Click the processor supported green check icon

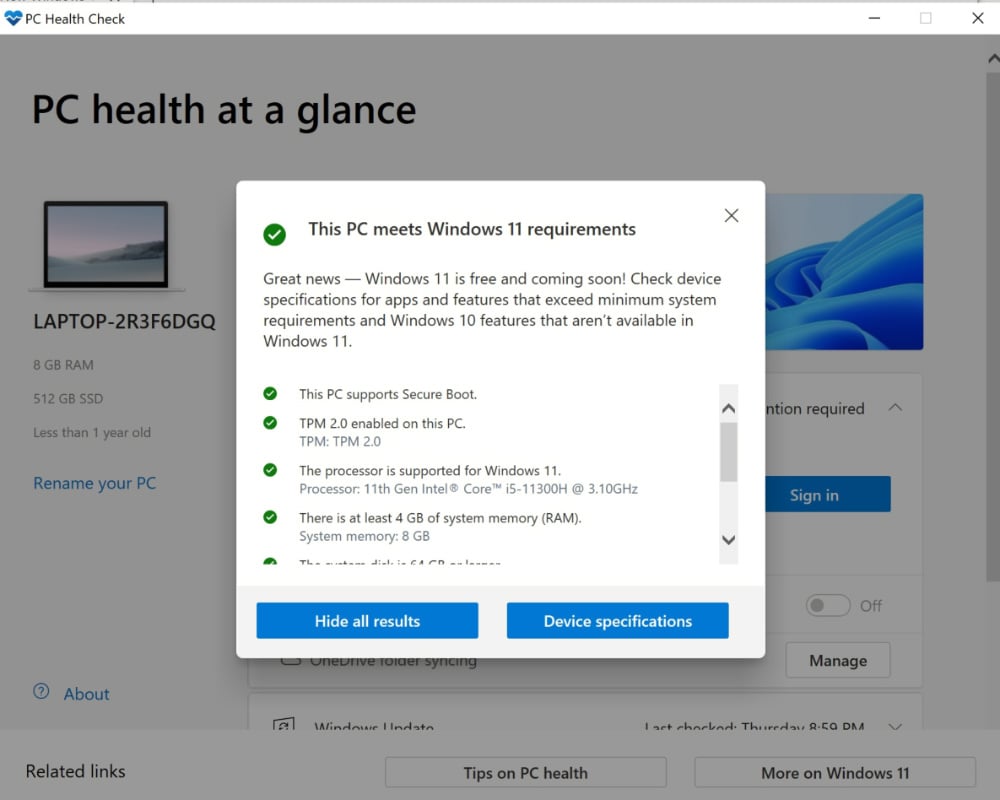[270, 470]
